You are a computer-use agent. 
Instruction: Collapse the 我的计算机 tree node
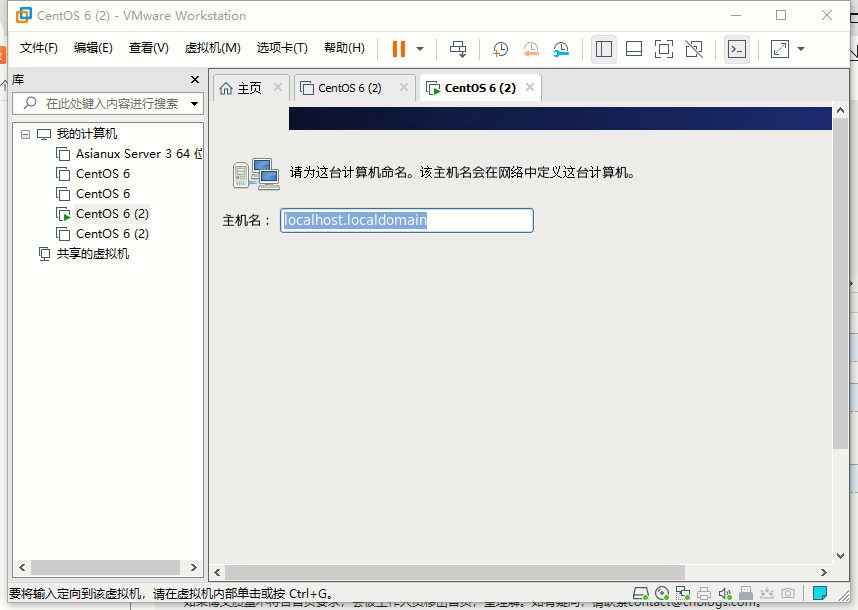[x=25, y=134]
